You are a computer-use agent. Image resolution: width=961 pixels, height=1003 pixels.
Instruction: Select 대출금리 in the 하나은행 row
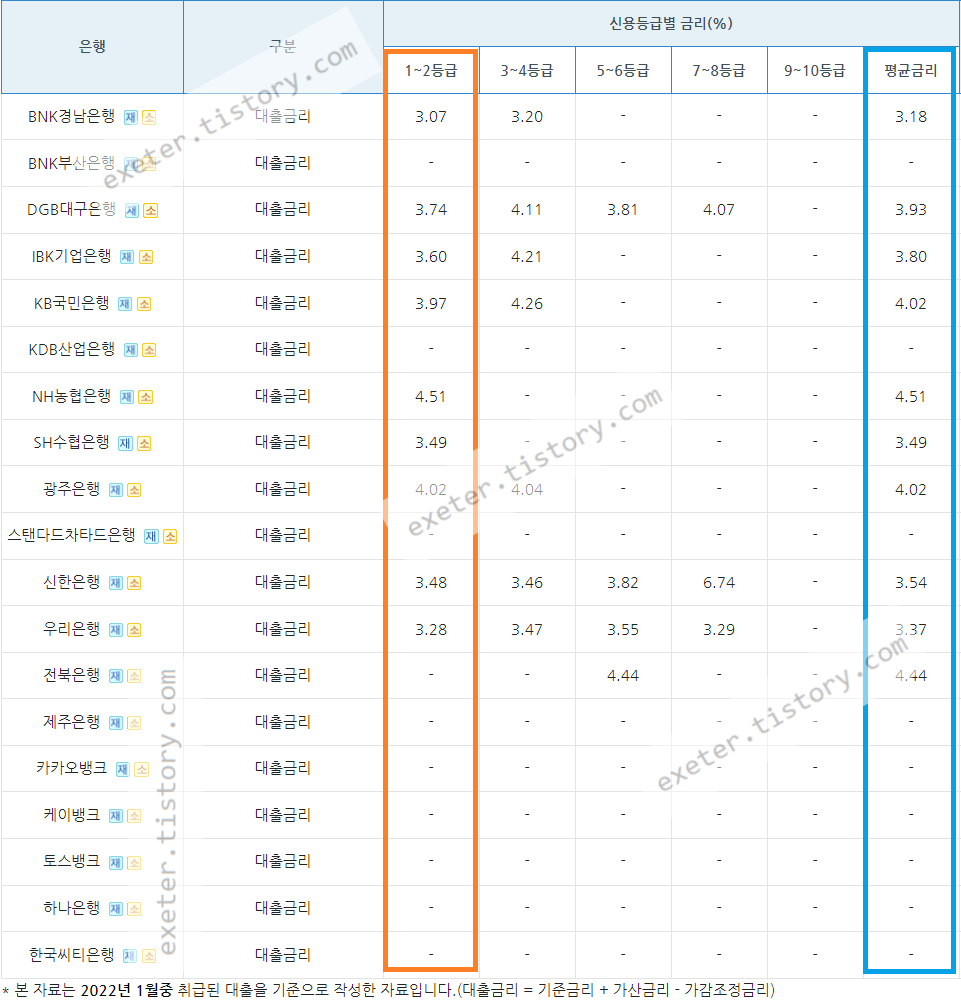283,908
